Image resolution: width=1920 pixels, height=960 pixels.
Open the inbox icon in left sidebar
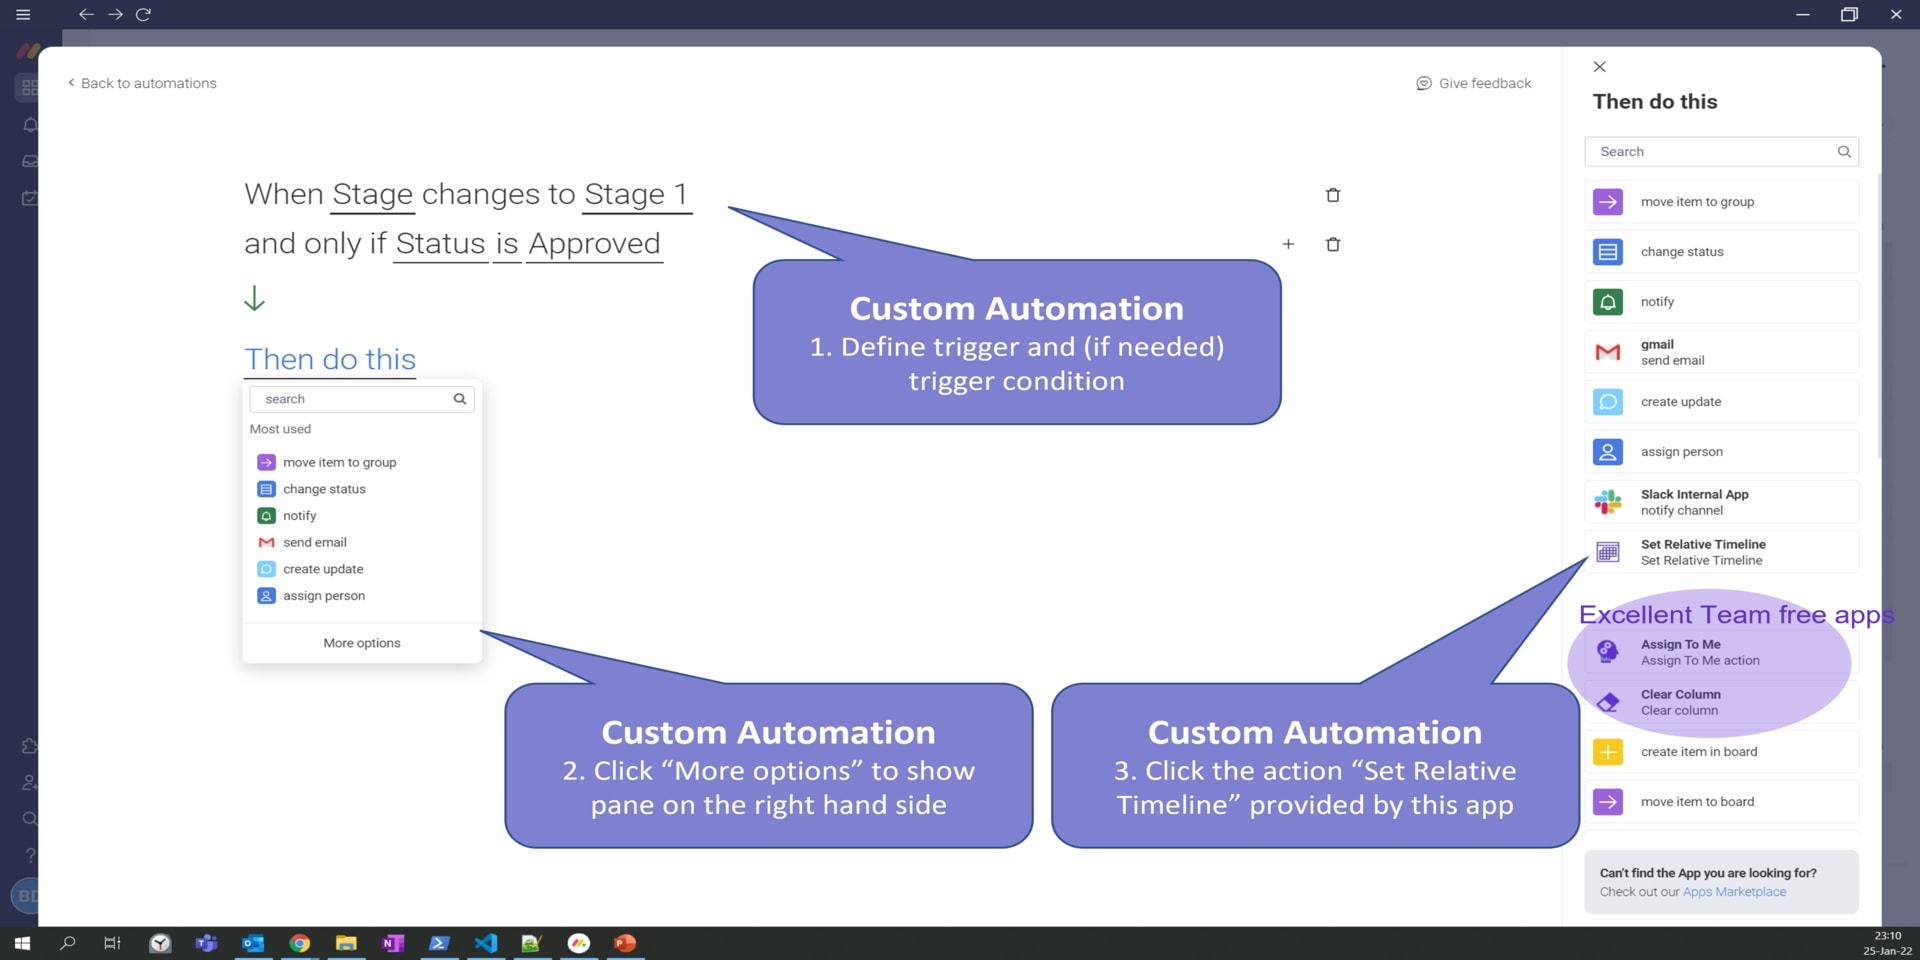30,161
